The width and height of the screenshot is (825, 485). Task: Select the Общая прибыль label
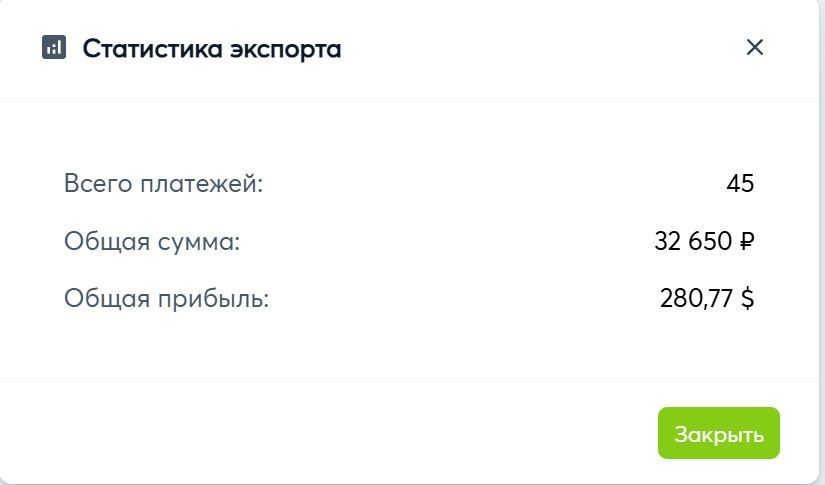(x=166, y=298)
